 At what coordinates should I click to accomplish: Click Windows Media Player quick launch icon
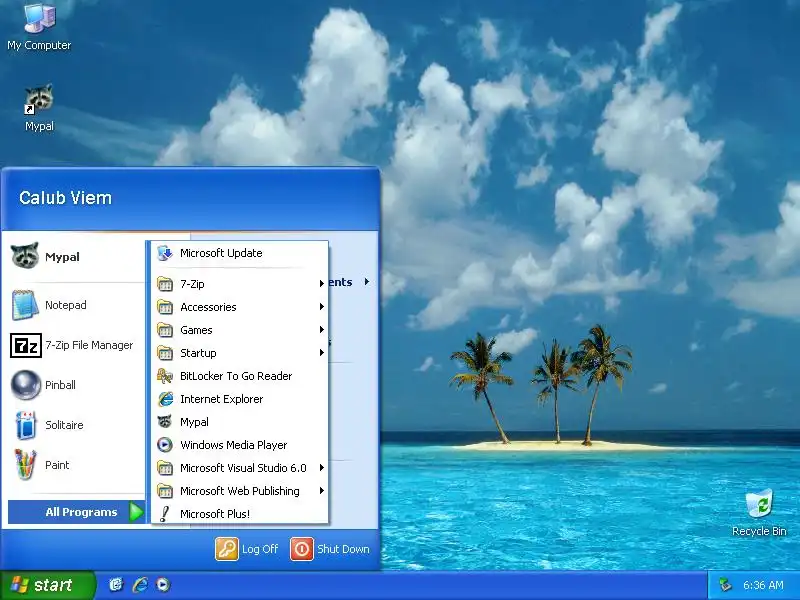coord(163,585)
